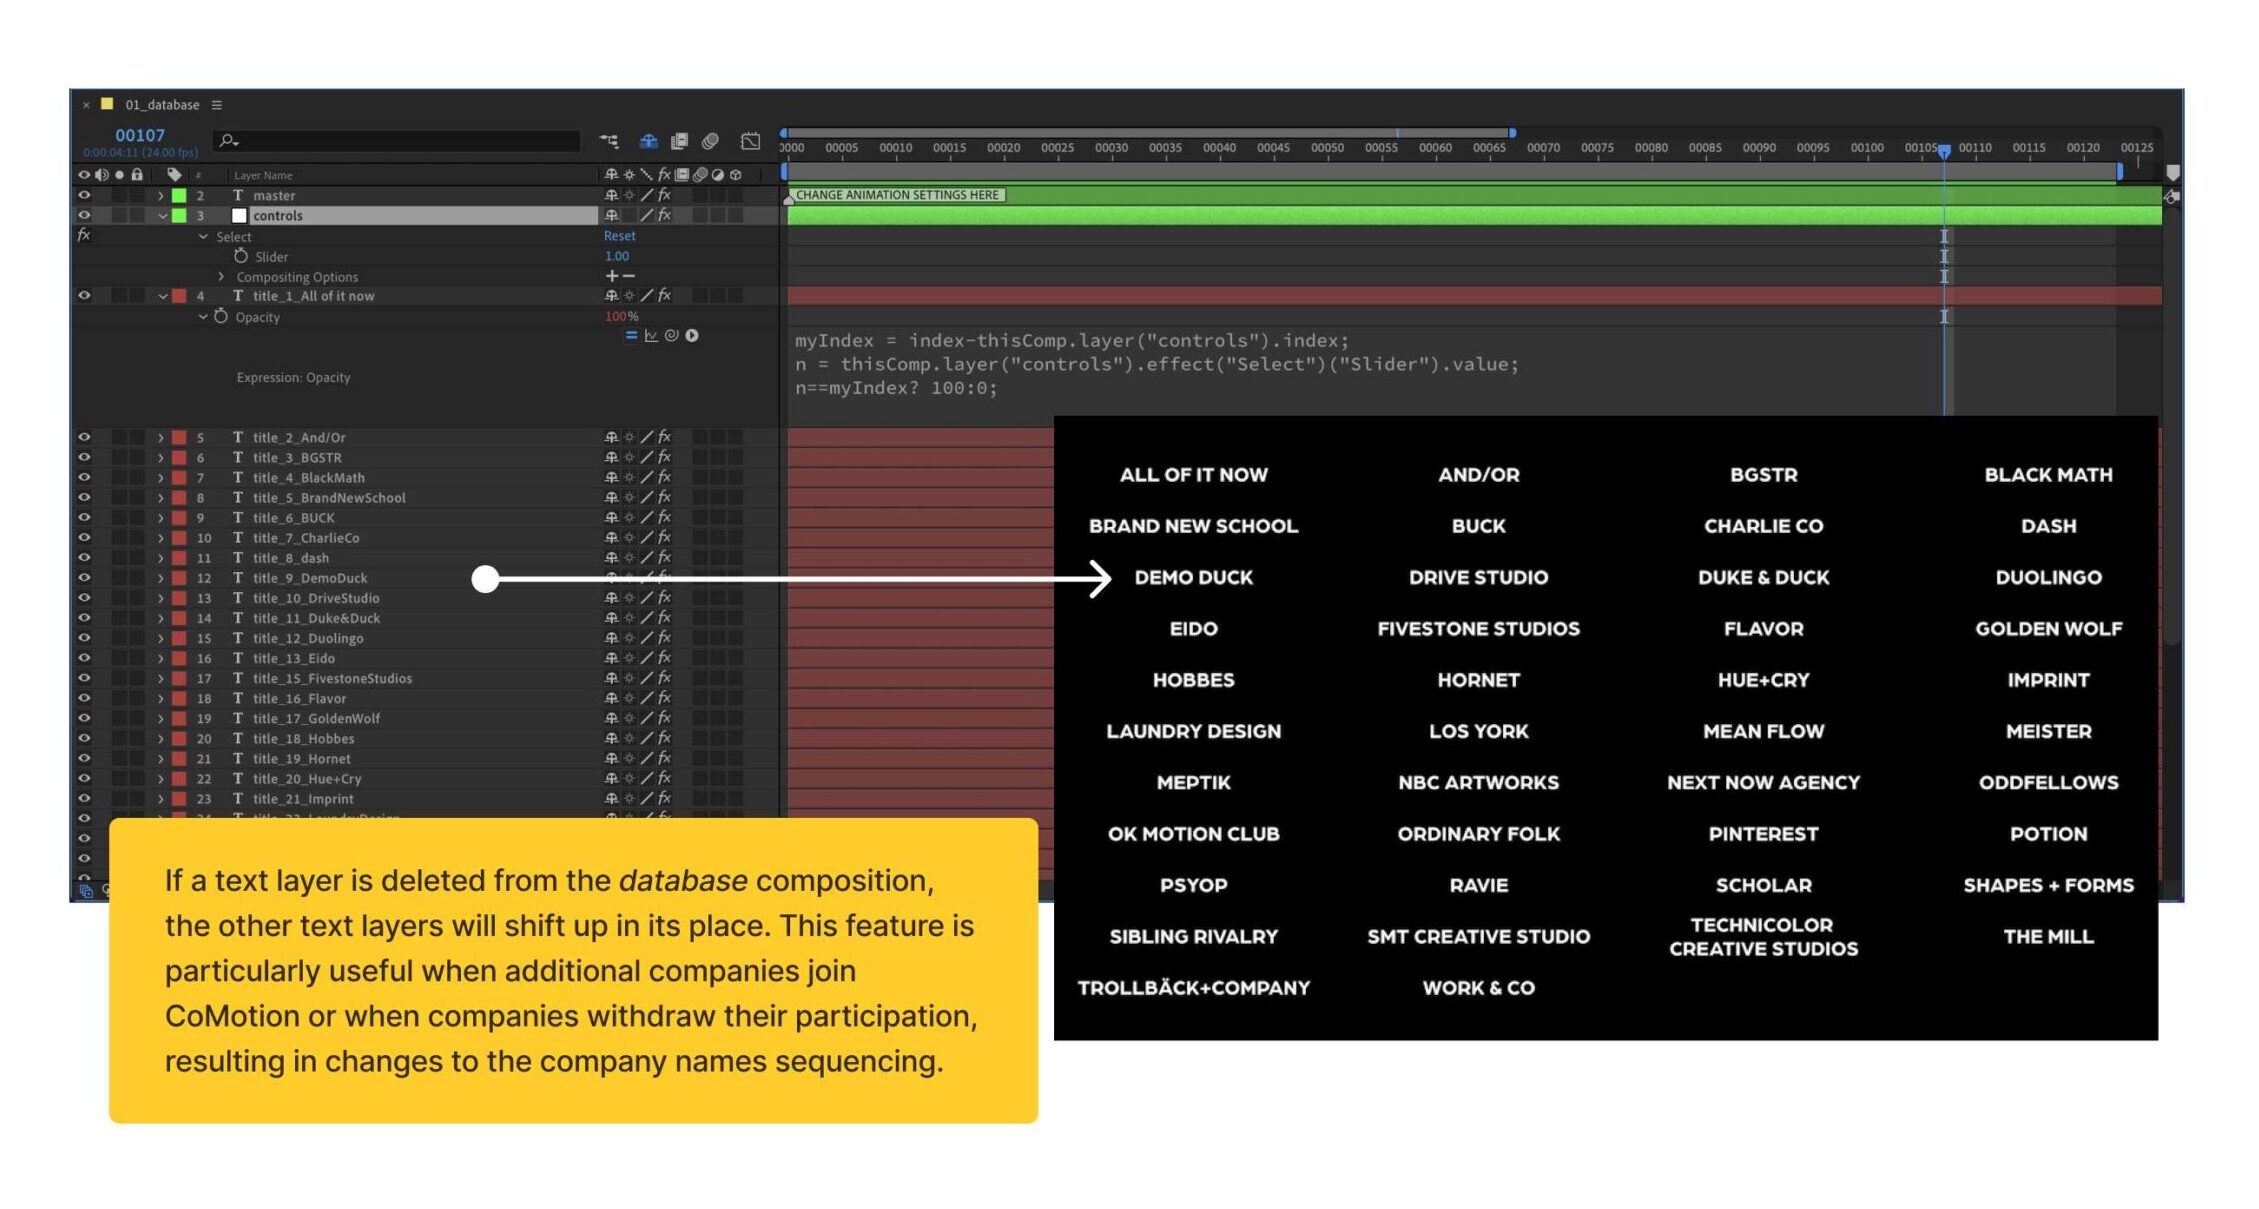
Task: Toggle the Opacity property stopwatch
Action: 221,316
